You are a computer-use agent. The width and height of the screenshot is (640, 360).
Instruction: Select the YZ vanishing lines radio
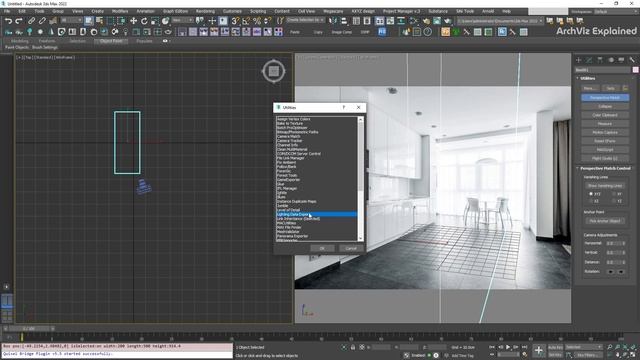click(x=613, y=201)
